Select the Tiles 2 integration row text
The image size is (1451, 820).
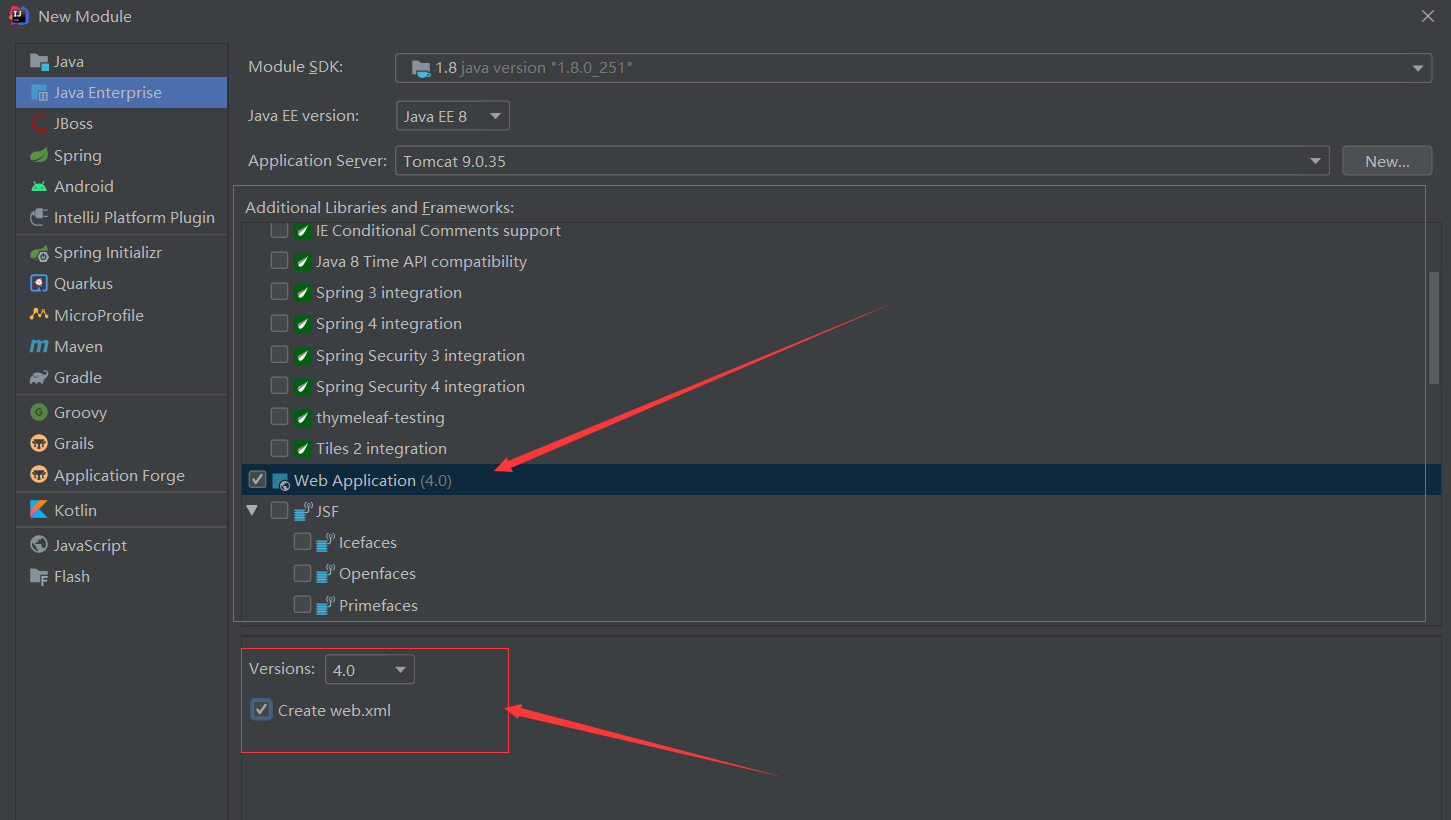point(381,449)
